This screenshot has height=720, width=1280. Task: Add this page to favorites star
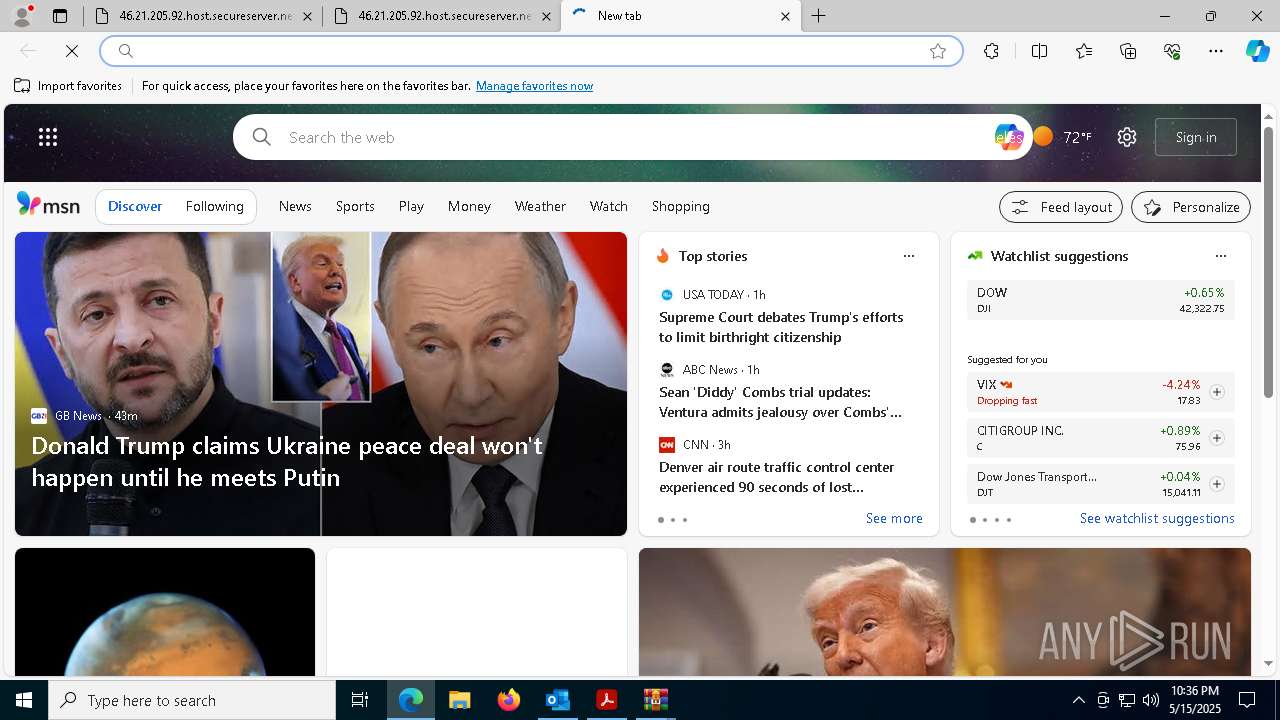coord(938,51)
